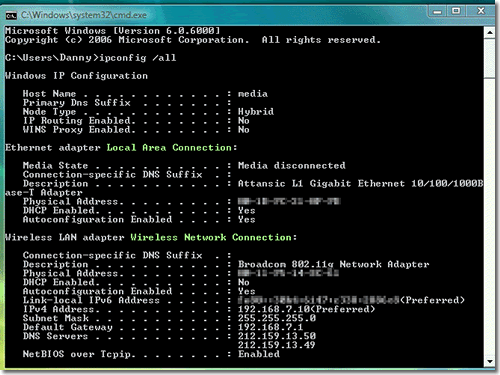
Task: Click the scrollbar down arrow
Action: click(x=489, y=361)
